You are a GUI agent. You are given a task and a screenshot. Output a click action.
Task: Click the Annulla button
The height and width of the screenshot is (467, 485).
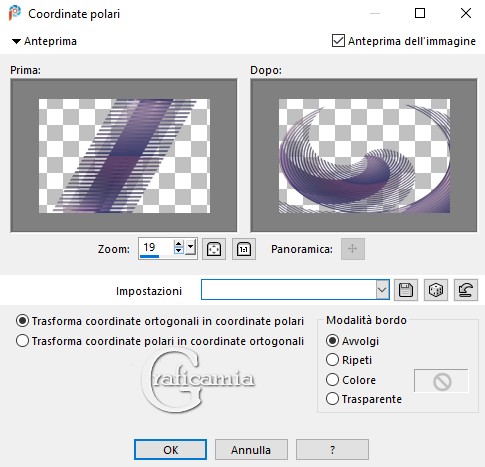click(x=251, y=450)
